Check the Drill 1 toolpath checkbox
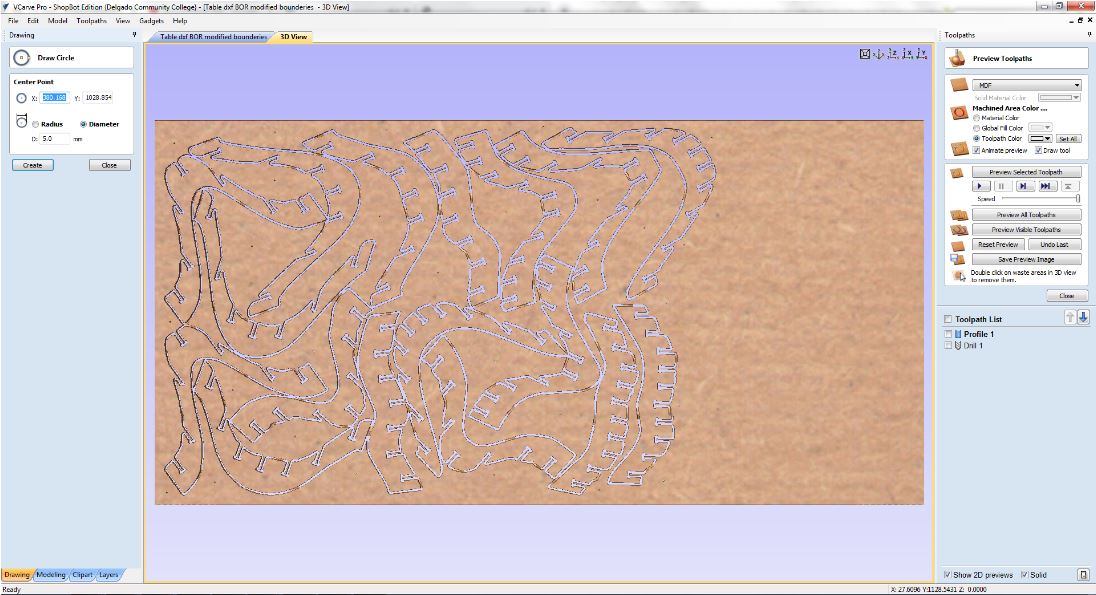This screenshot has width=1096, height=595. pyautogui.click(x=949, y=345)
